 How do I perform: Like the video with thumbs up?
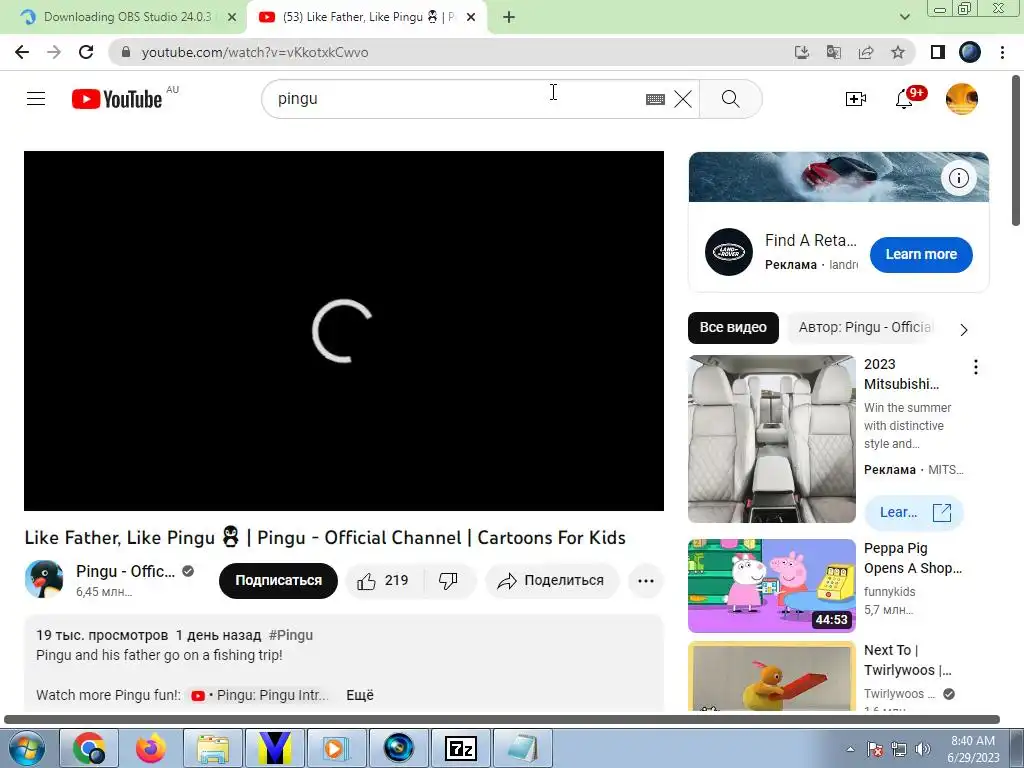[384, 581]
